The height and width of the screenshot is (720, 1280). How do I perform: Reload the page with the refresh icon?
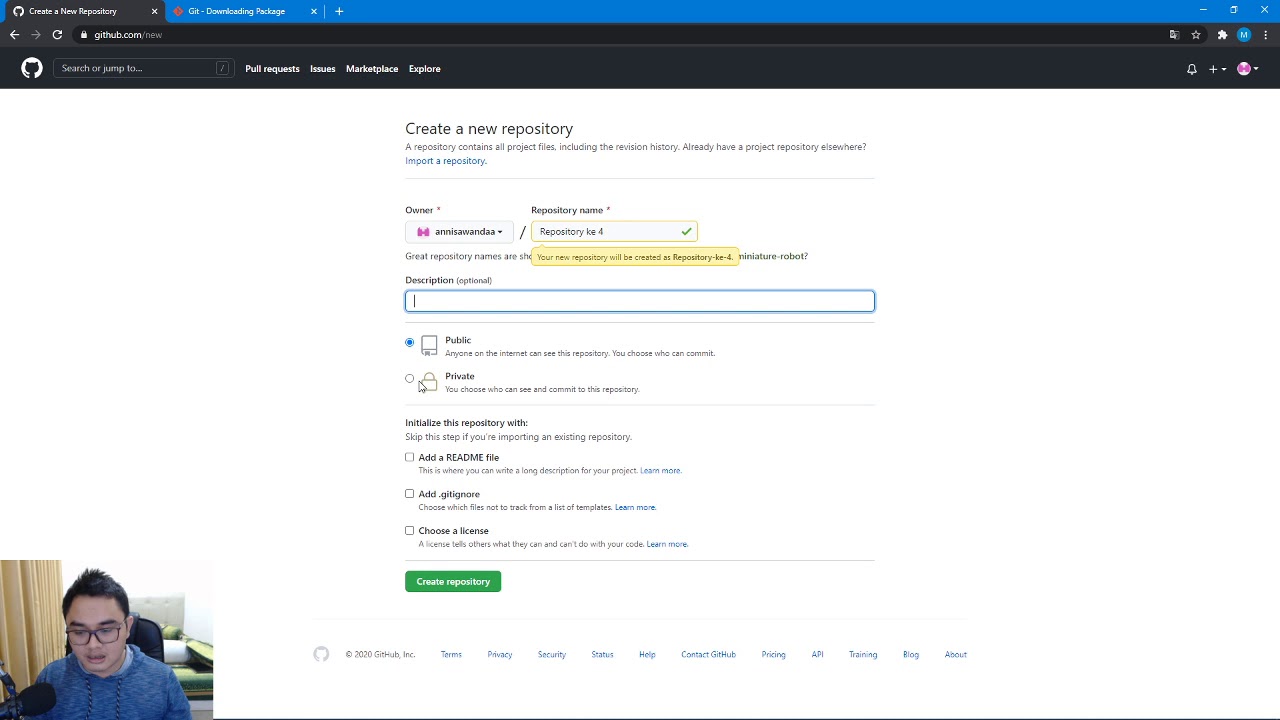coord(57,35)
